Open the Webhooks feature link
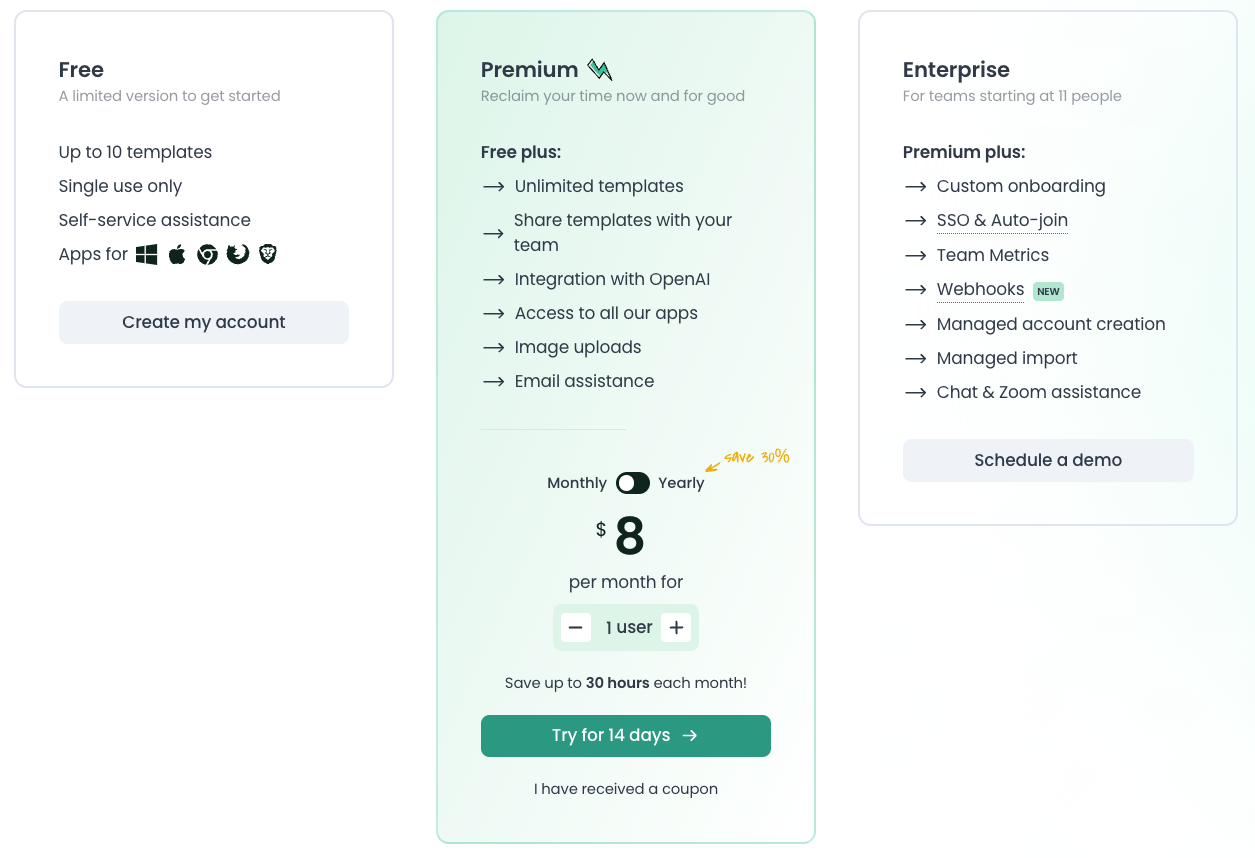The width and height of the screenshot is (1255, 858). click(980, 290)
